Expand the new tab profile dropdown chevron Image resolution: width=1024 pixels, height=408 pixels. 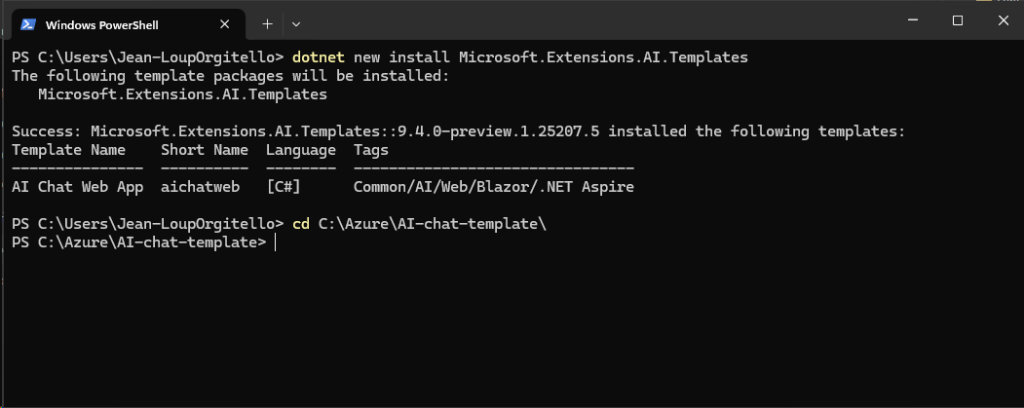[x=296, y=24]
